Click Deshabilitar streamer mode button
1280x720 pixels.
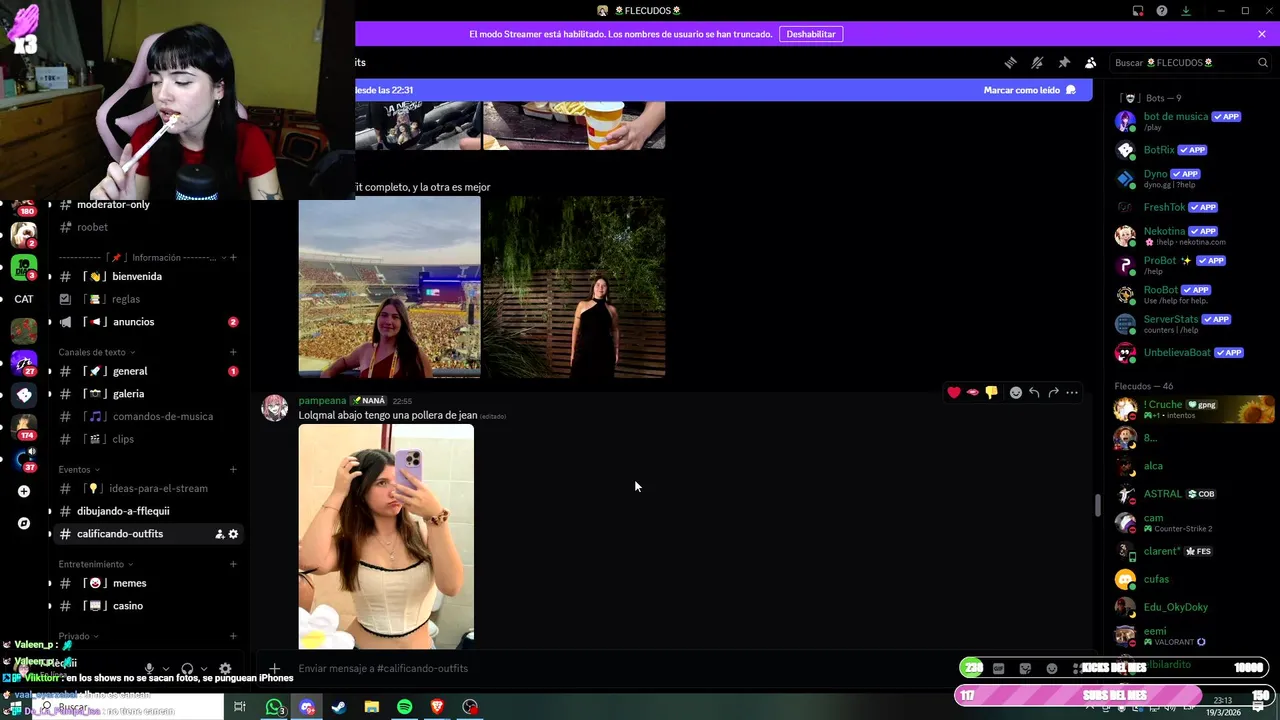click(x=811, y=34)
